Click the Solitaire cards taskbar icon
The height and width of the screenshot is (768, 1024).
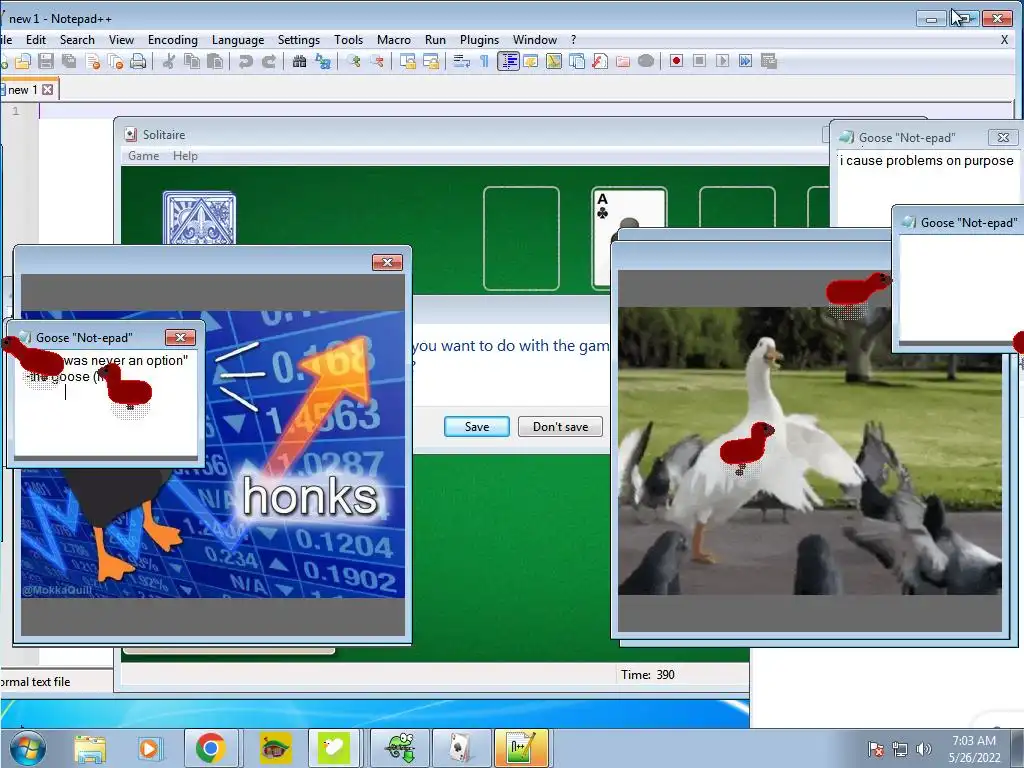(x=462, y=748)
